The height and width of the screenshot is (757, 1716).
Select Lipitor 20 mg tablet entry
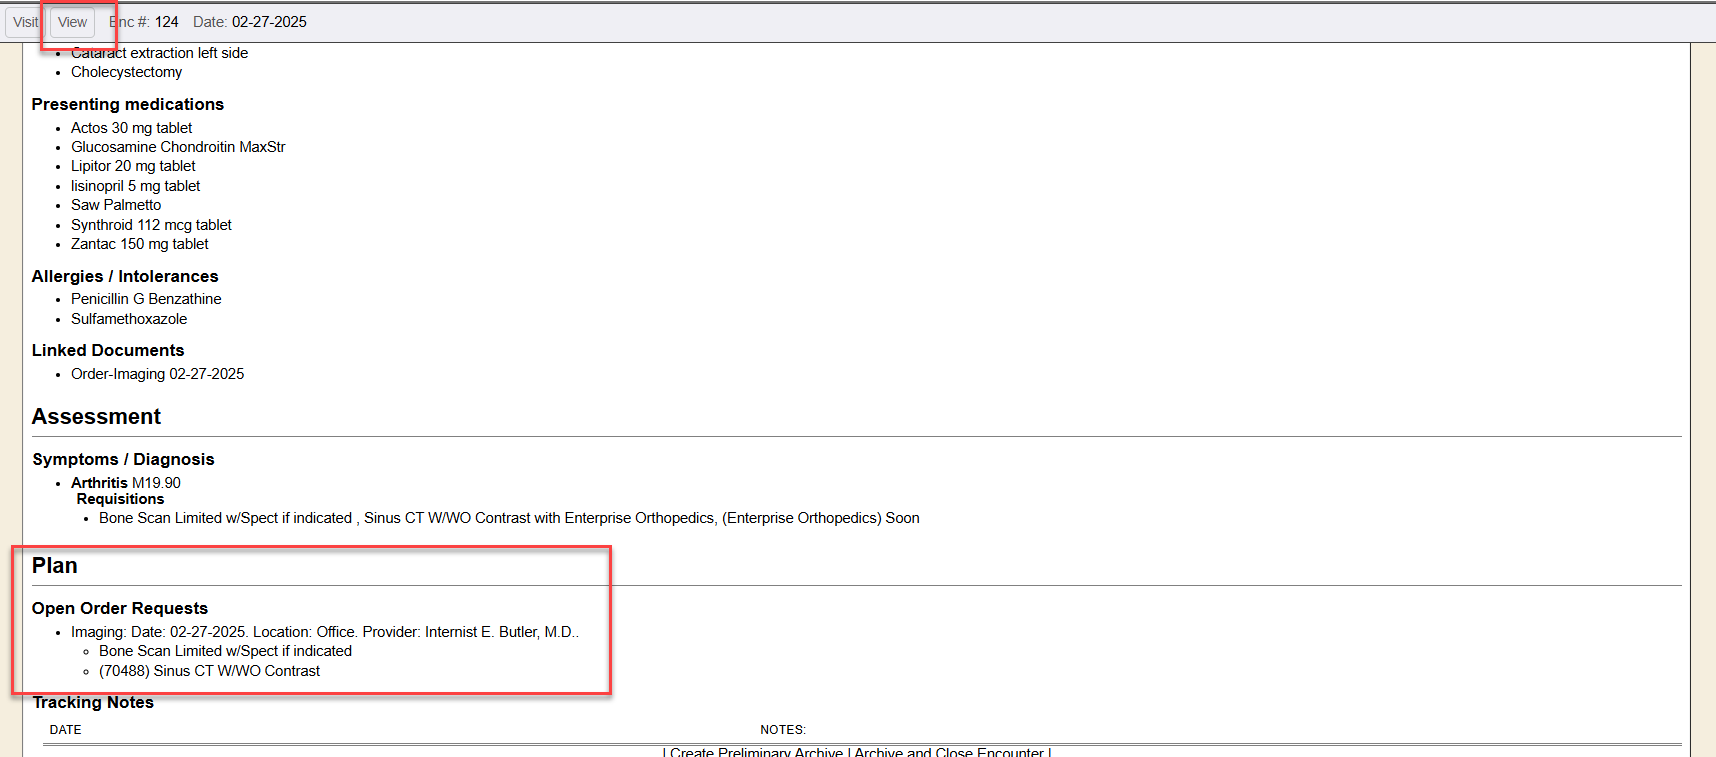133,166
